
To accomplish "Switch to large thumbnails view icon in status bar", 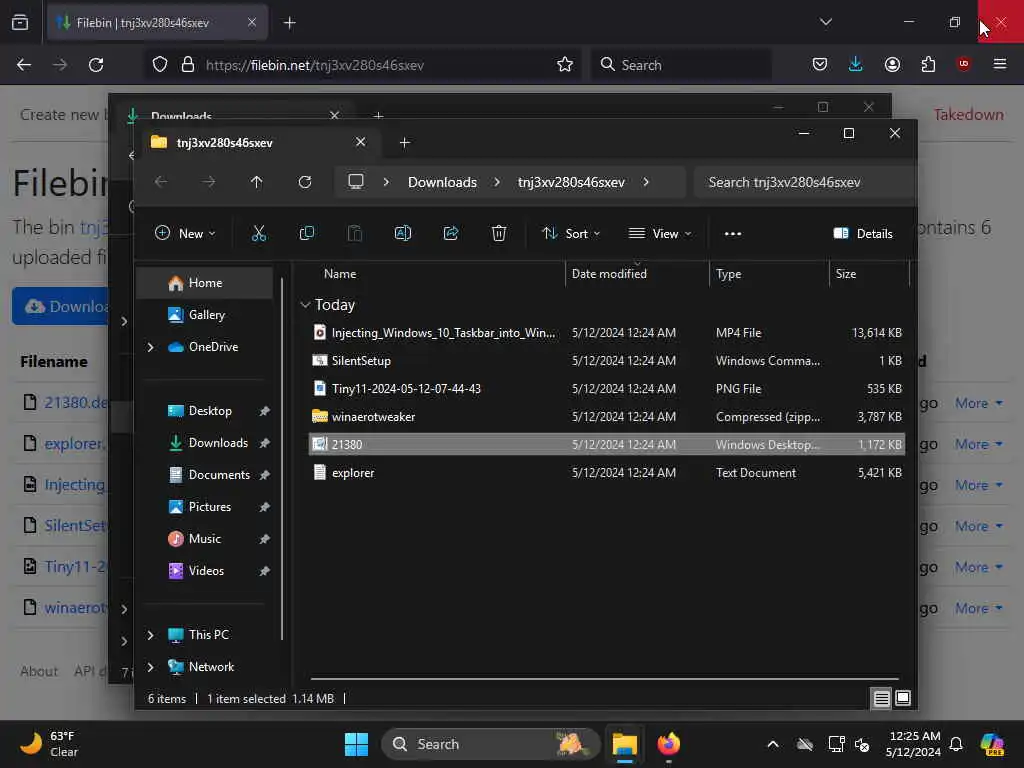I will coord(903,699).
